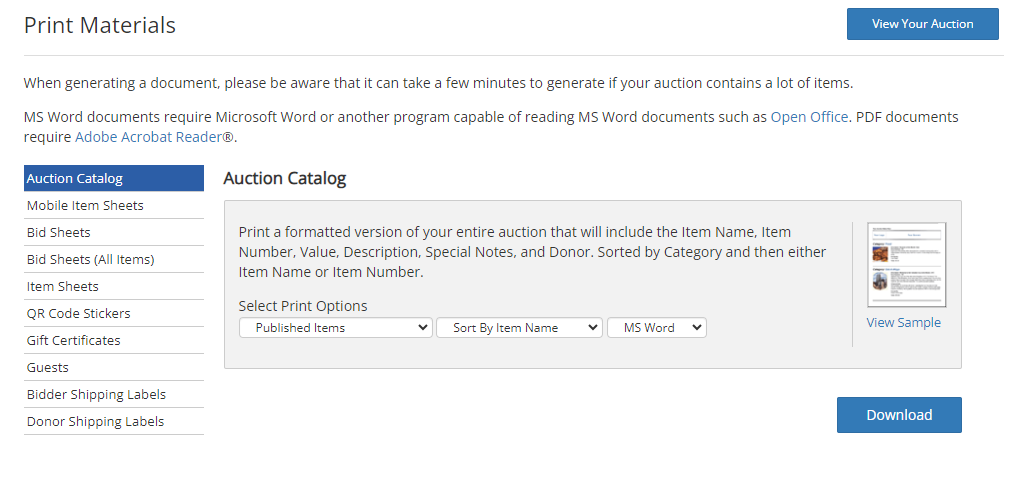Image resolution: width=1013 pixels, height=493 pixels.
Task: Click the Auction Catalog section heading
Action: [285, 178]
